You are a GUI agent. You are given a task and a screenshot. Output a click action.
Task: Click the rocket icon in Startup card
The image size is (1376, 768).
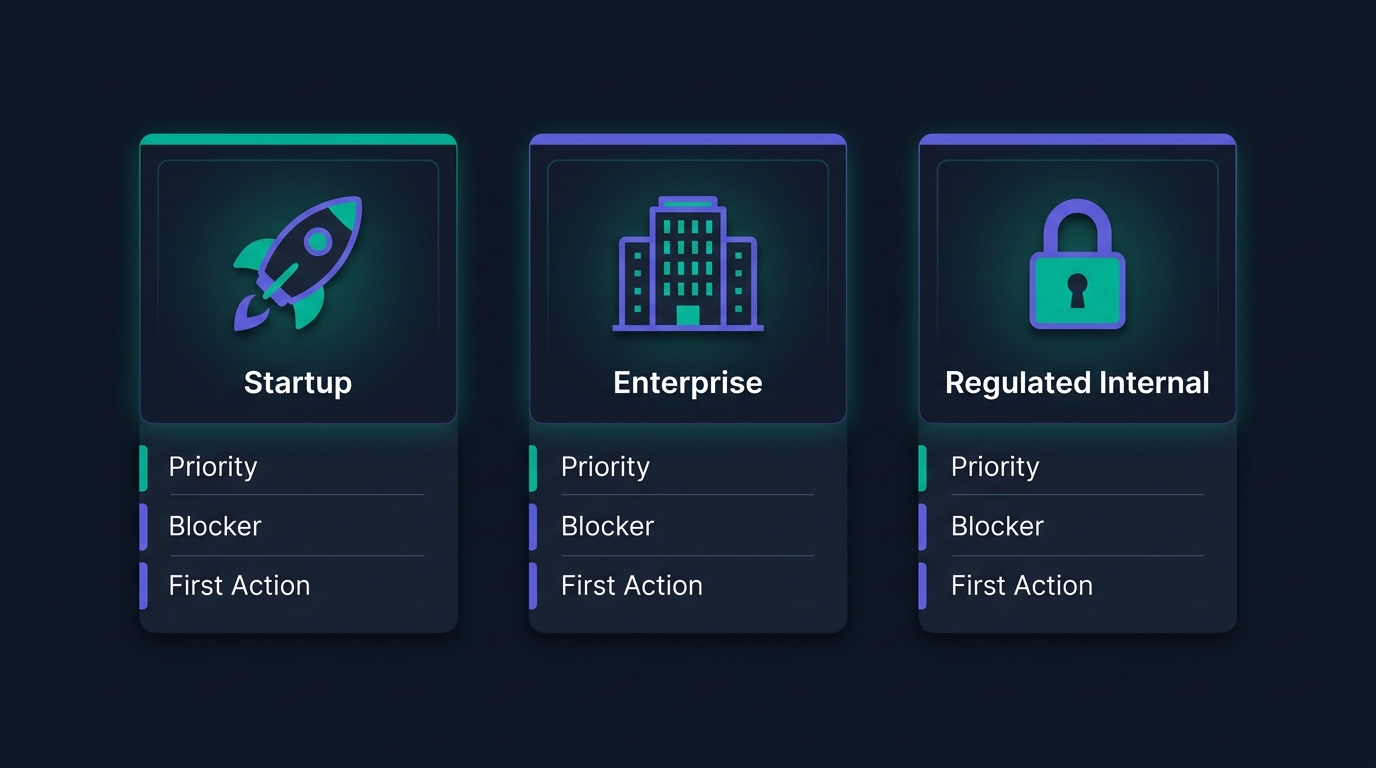(298, 263)
